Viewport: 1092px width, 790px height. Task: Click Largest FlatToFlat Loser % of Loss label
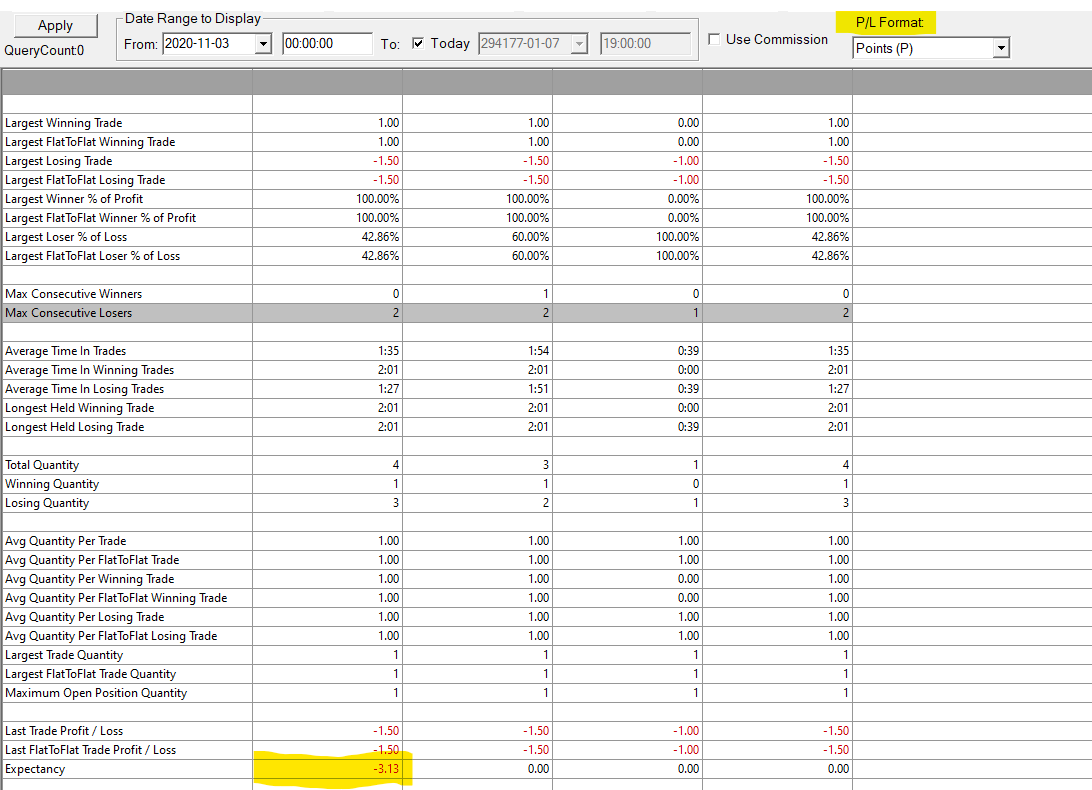[93, 256]
